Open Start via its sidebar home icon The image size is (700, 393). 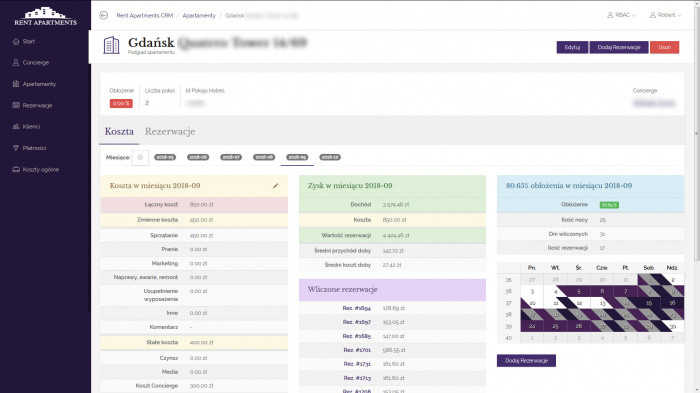(x=16, y=42)
